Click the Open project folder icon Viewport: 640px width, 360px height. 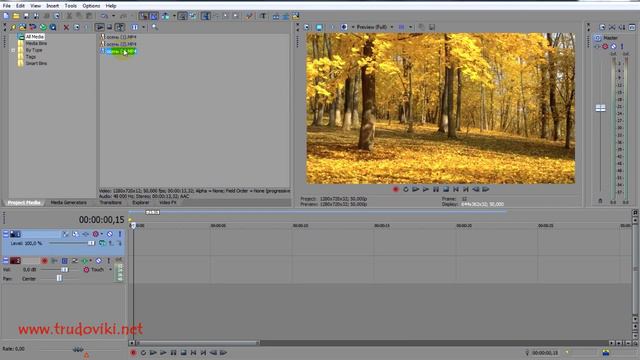[x=16, y=16]
